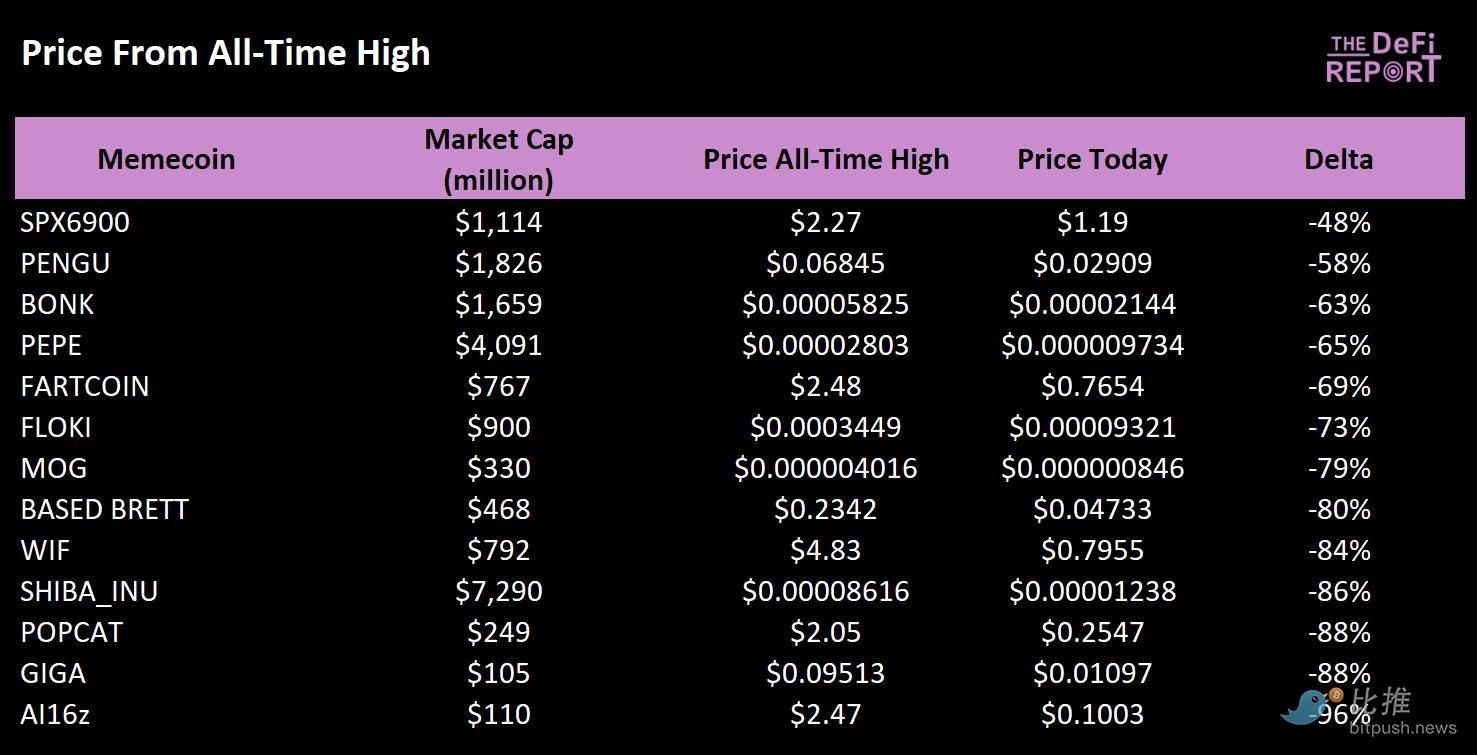Click the Price From All-Time High title
Image resolution: width=1477 pixels, height=755 pixels.
226,53
